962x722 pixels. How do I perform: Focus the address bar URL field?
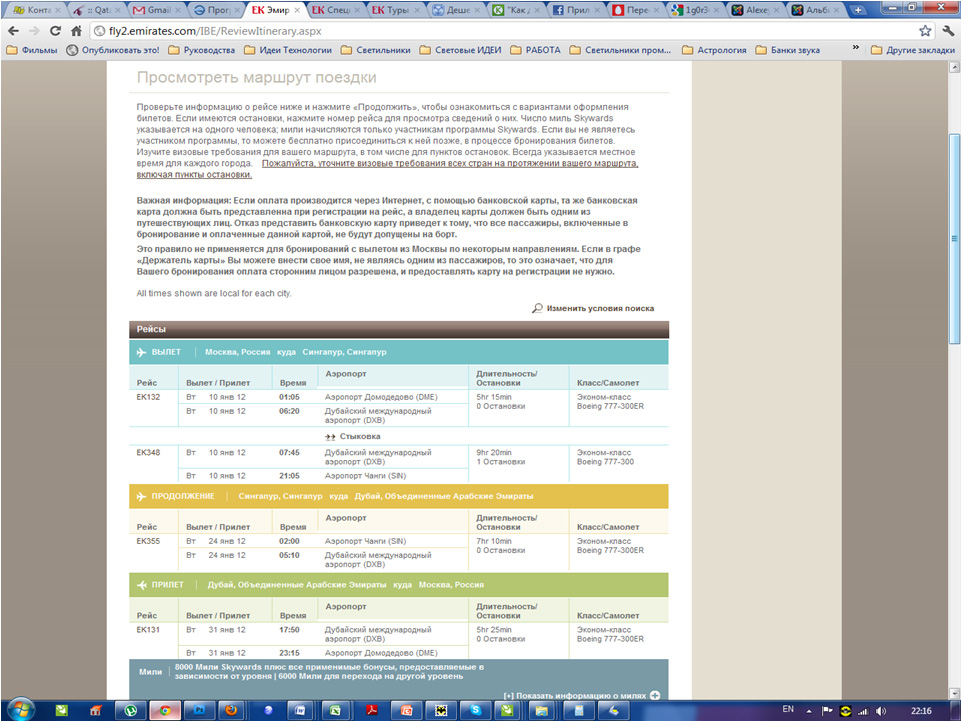click(x=503, y=31)
